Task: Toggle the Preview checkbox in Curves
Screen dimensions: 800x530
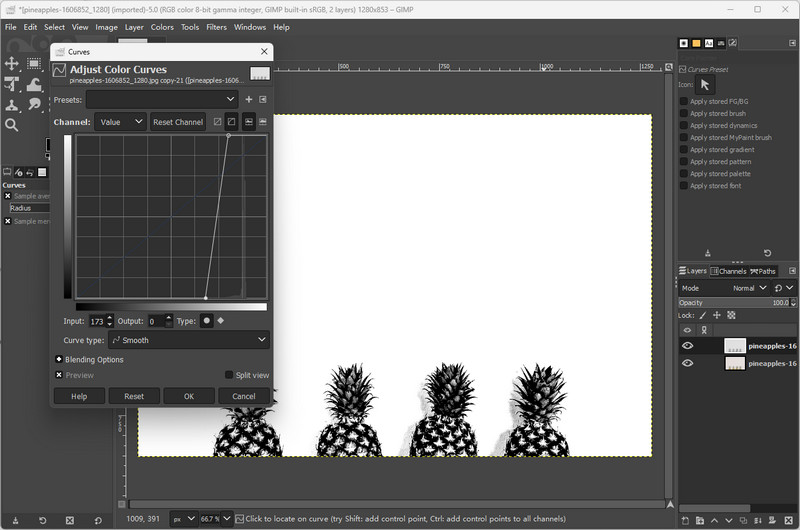Action: [x=59, y=375]
